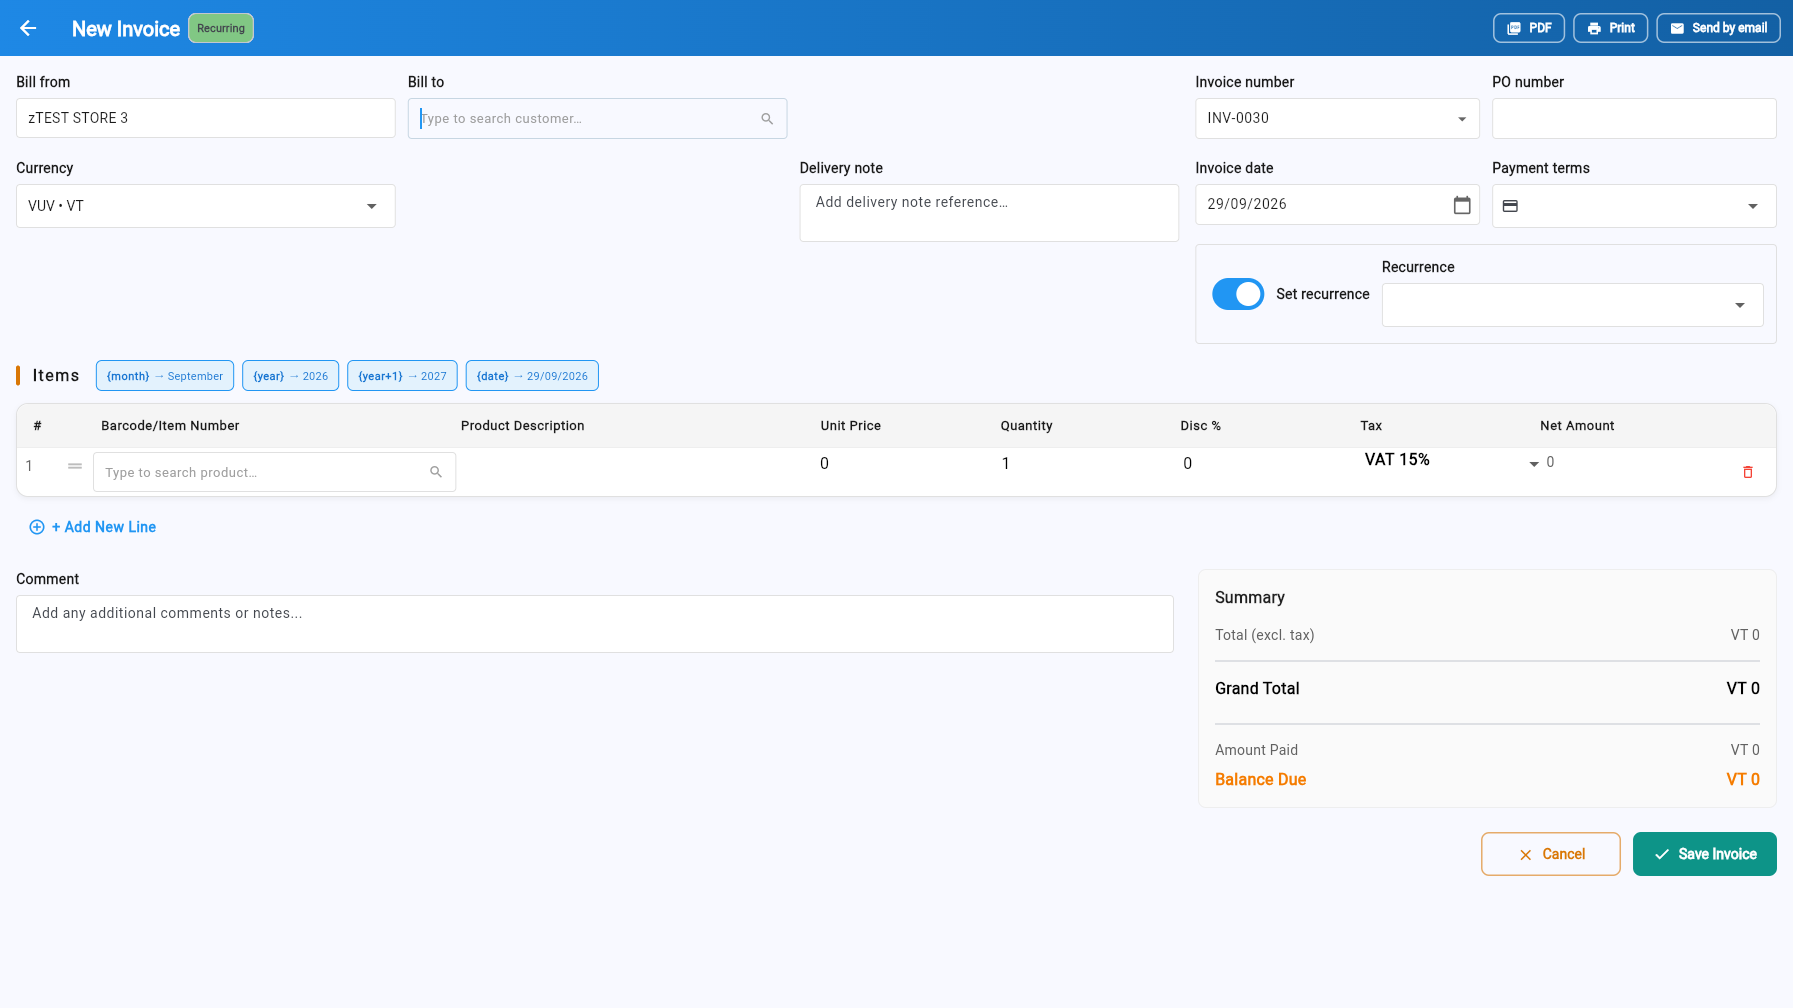The image size is (1793, 1008).
Task: Focus the Bill from field
Action: (x=206, y=118)
